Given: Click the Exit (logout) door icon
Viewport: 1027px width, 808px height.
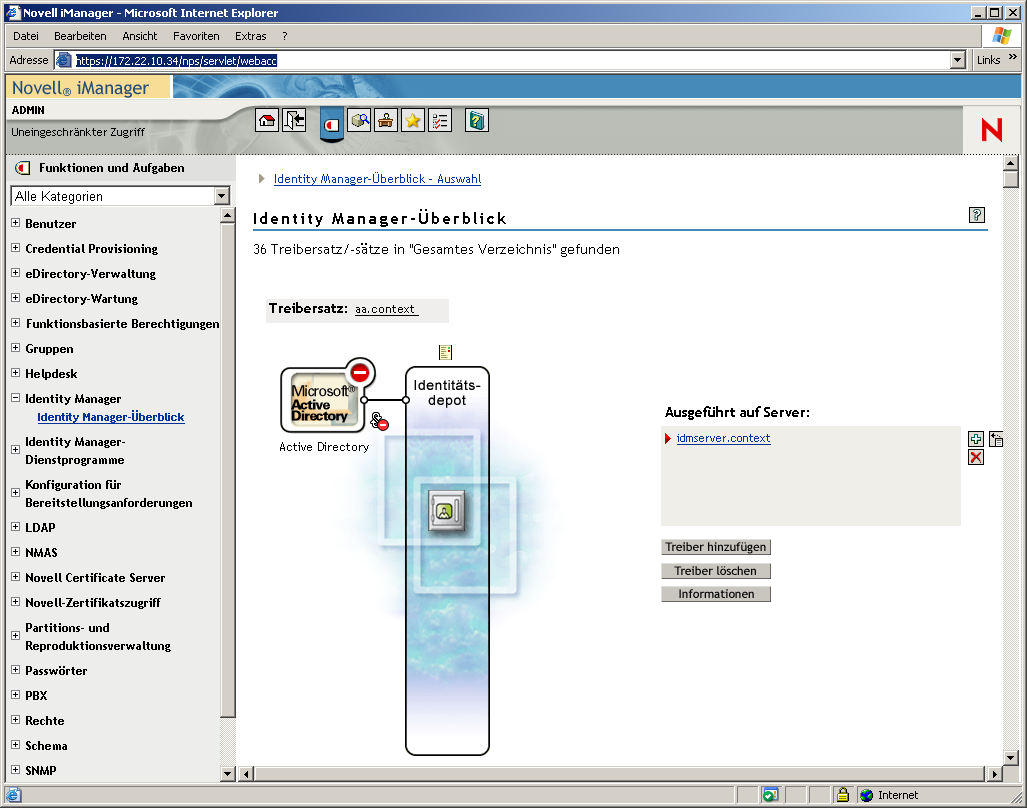Looking at the screenshot, I should click(x=293, y=119).
